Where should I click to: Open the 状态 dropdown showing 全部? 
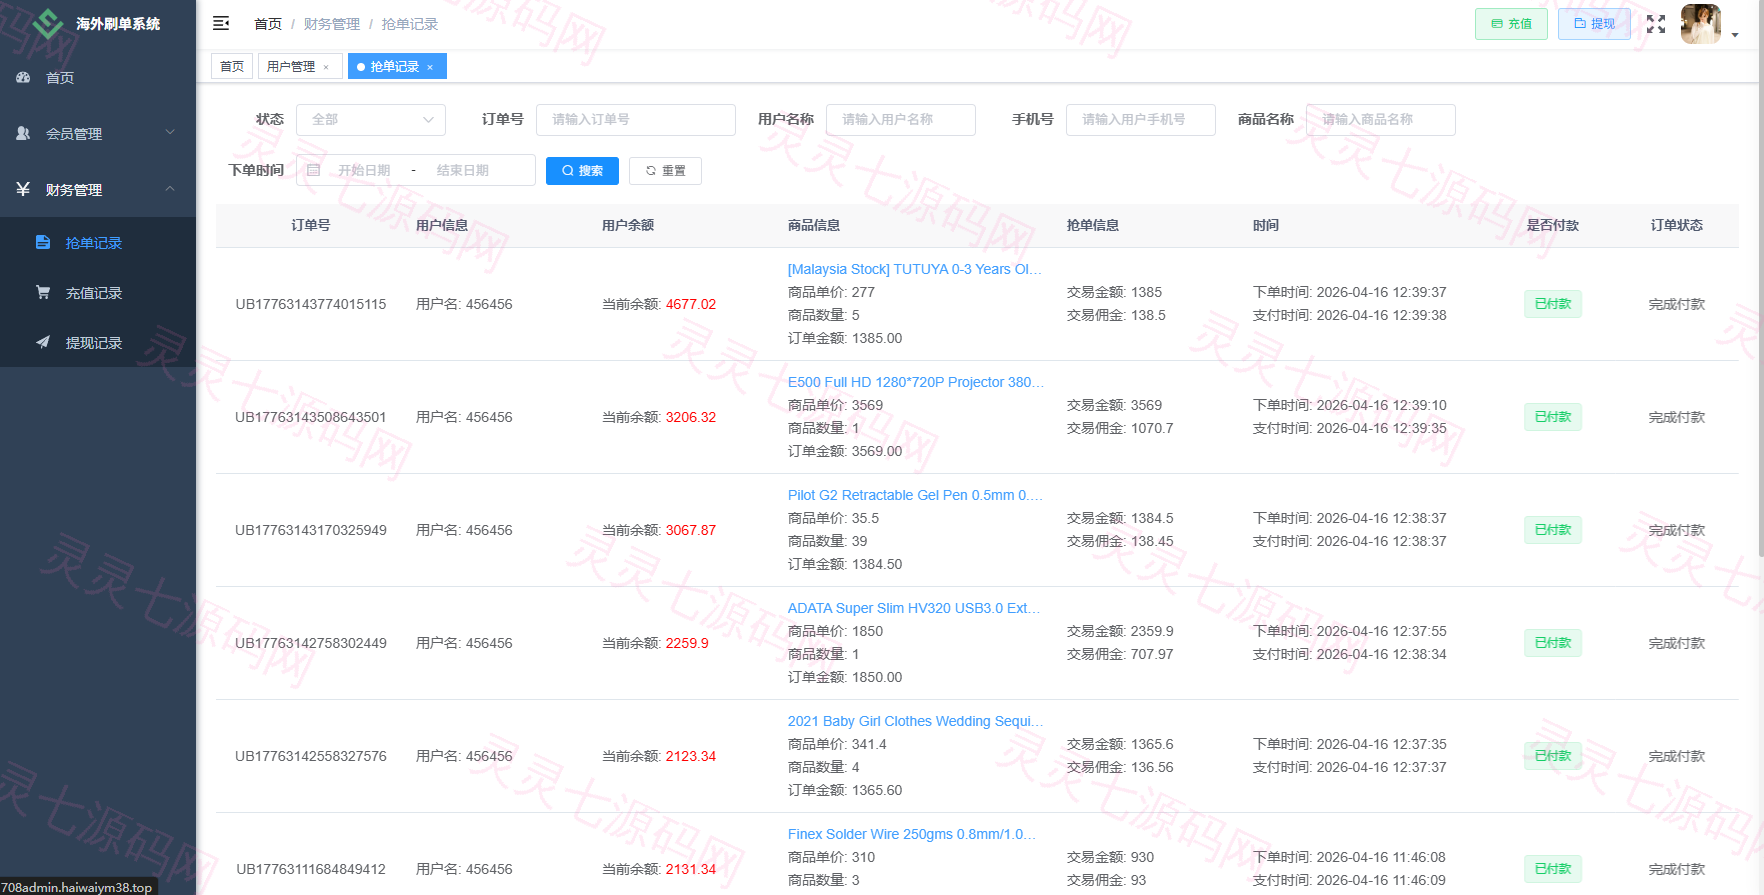[371, 120]
